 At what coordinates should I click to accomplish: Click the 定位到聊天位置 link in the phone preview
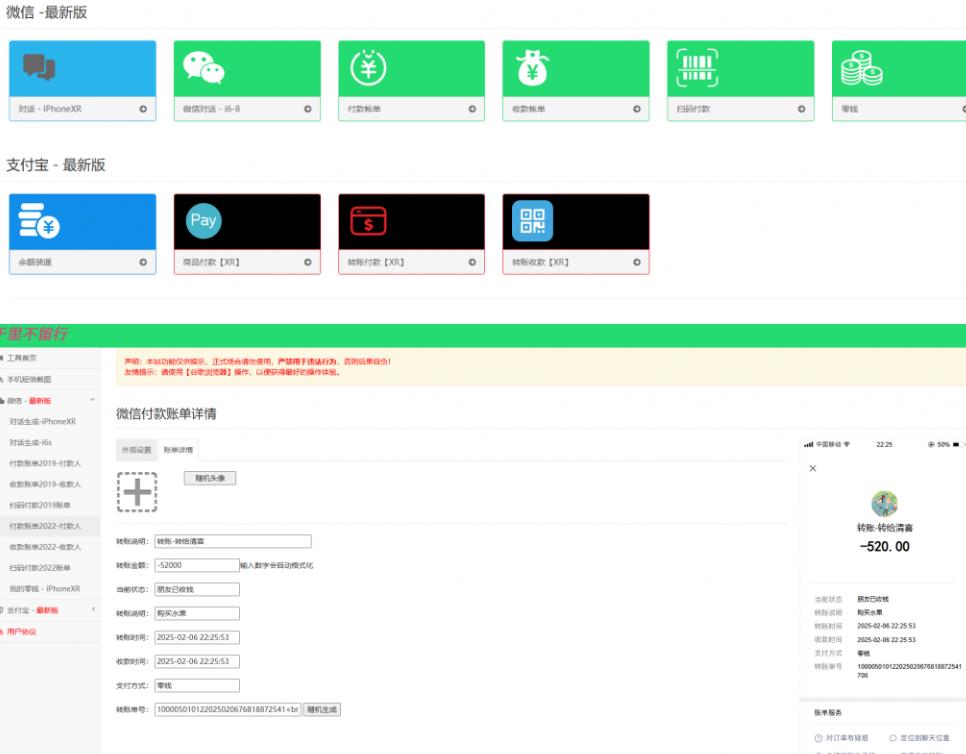925,737
